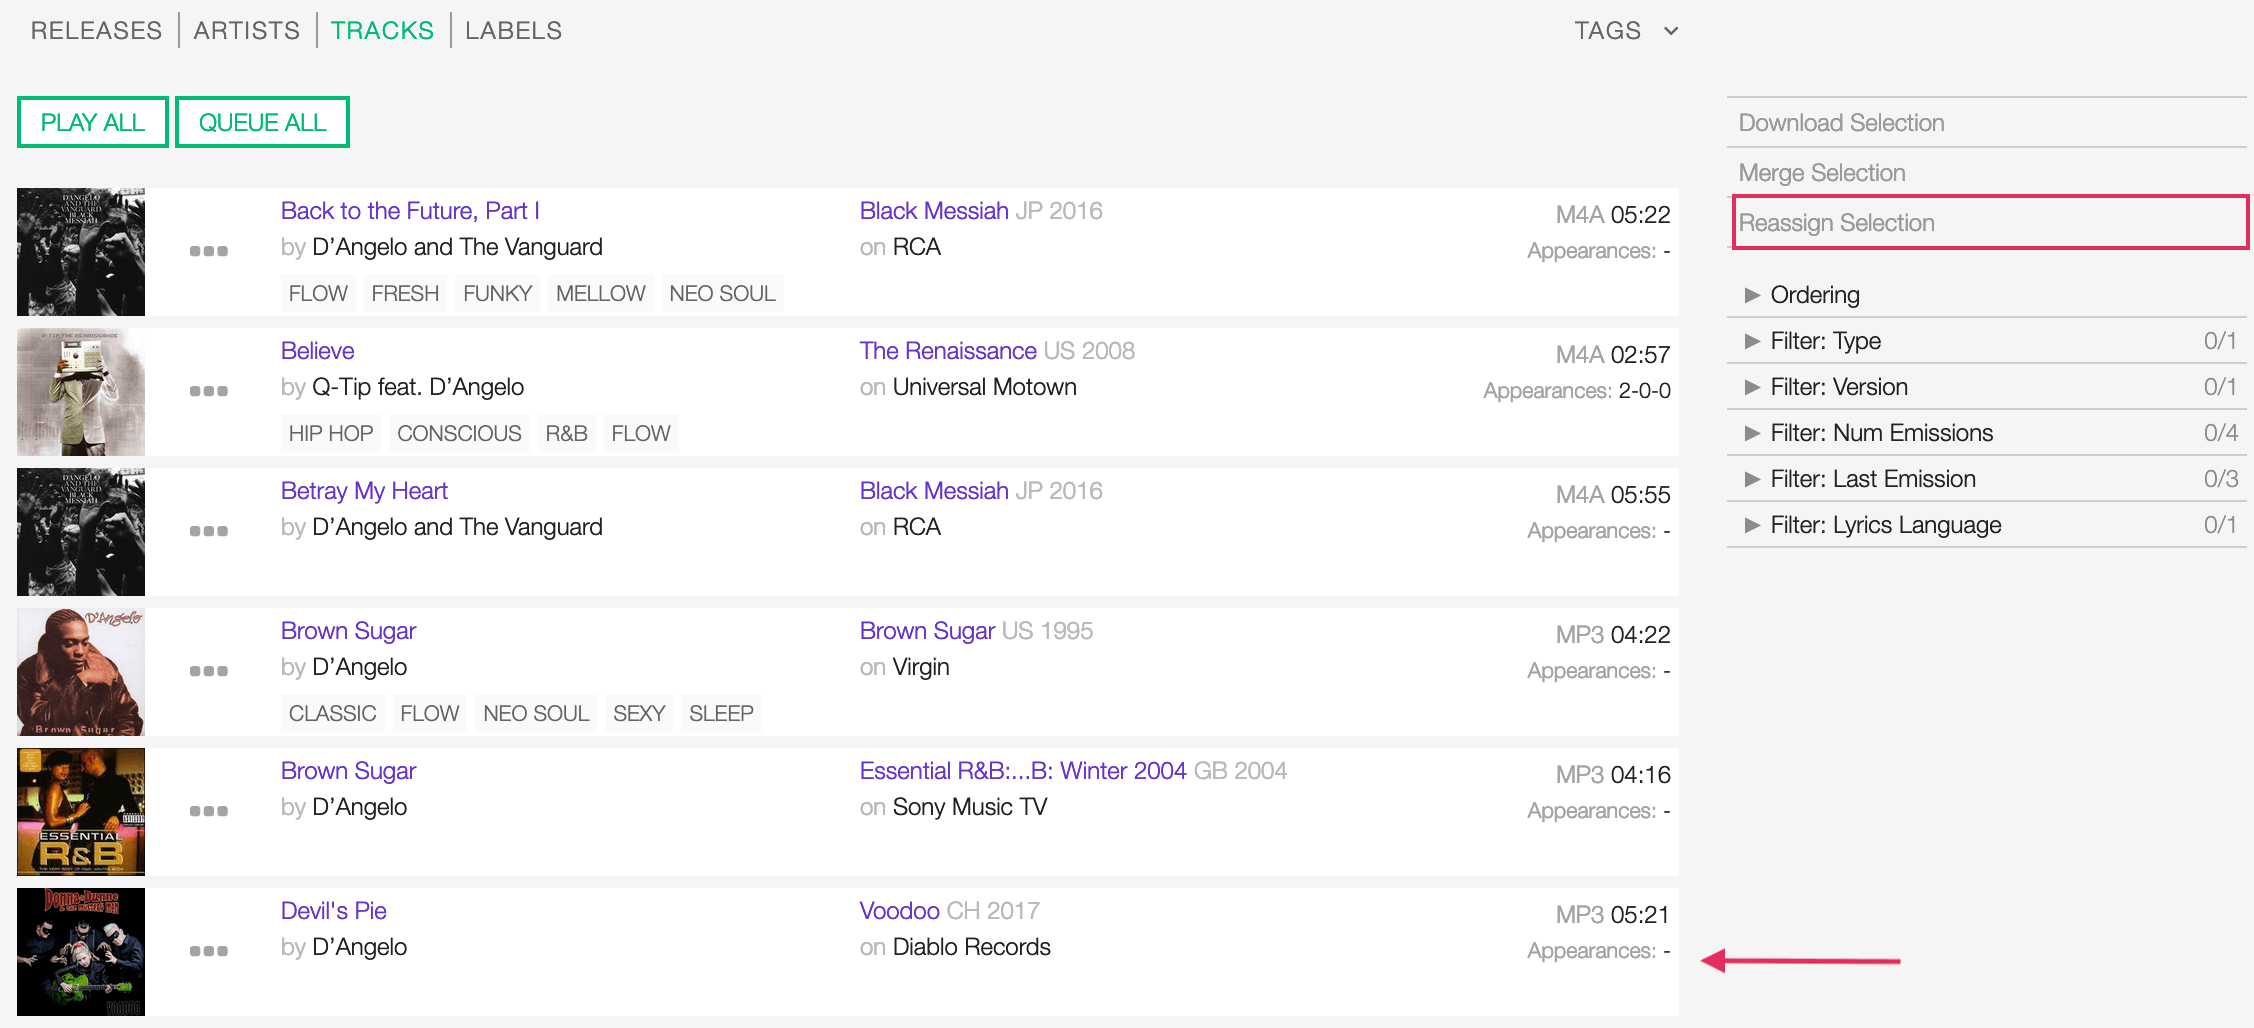2254x1028 pixels.
Task: Open Brown Sugar US 1995 release link
Action: [927, 631]
